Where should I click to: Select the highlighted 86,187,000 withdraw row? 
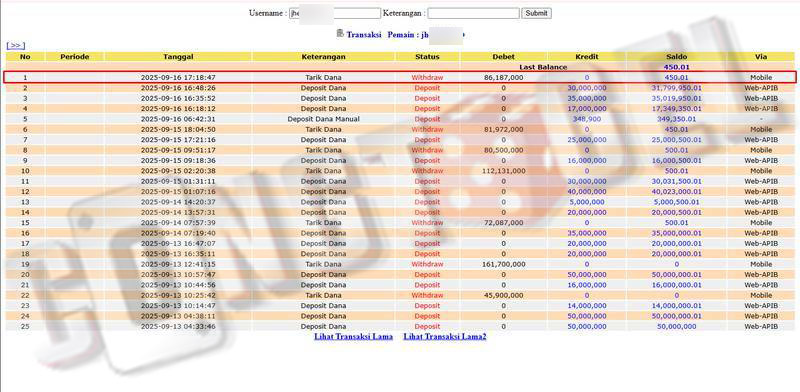399,78
